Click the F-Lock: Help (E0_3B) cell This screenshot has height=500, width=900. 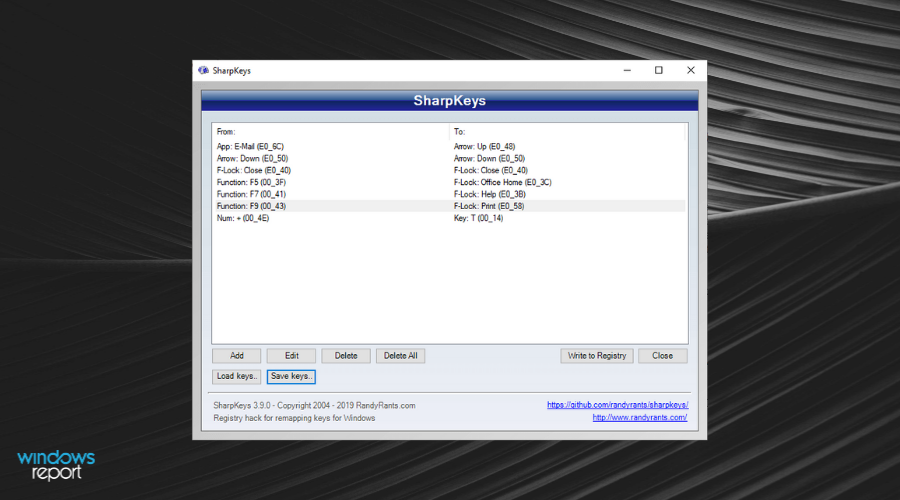coord(490,195)
